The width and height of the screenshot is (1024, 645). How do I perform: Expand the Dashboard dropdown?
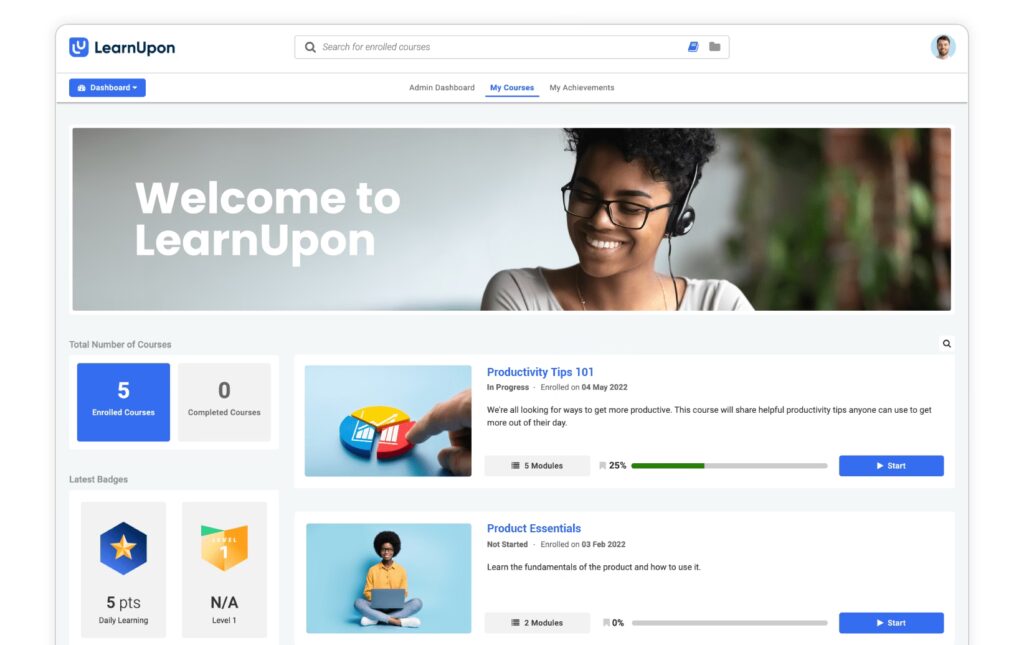pos(107,88)
